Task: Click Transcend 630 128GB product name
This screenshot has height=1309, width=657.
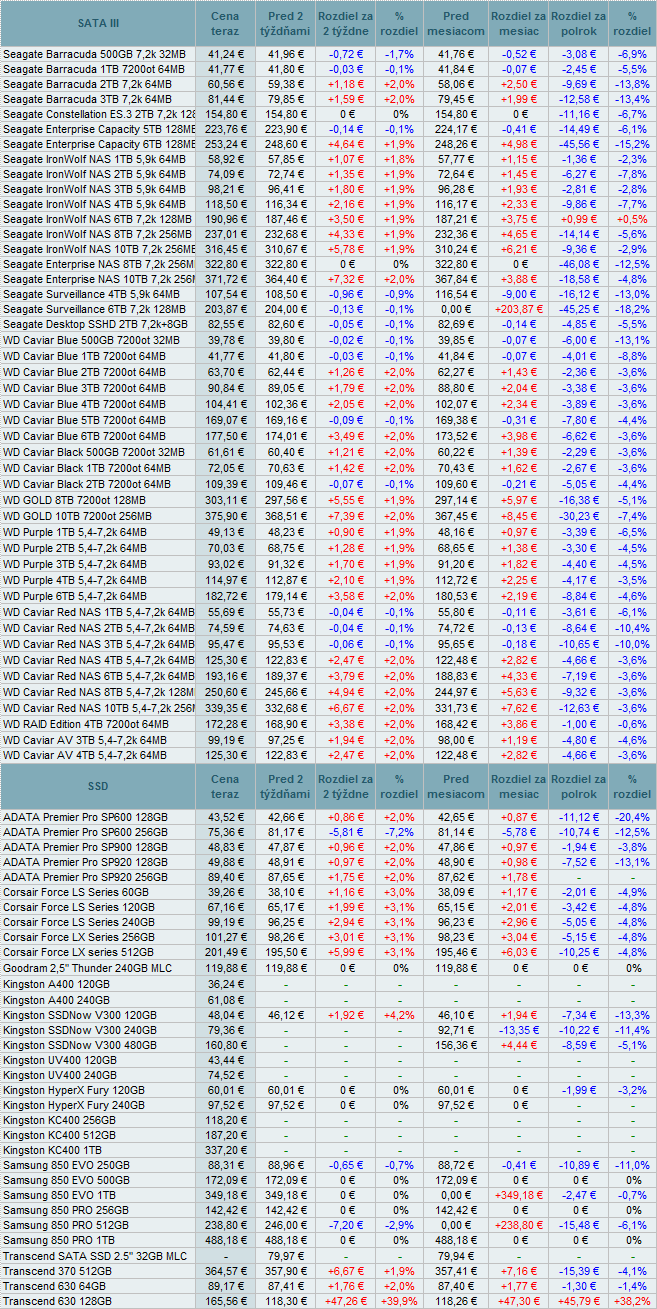Action: tap(57, 1302)
